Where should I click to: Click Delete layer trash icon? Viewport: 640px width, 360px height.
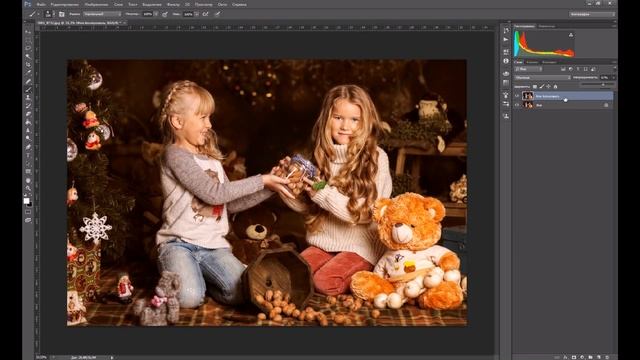click(607, 357)
